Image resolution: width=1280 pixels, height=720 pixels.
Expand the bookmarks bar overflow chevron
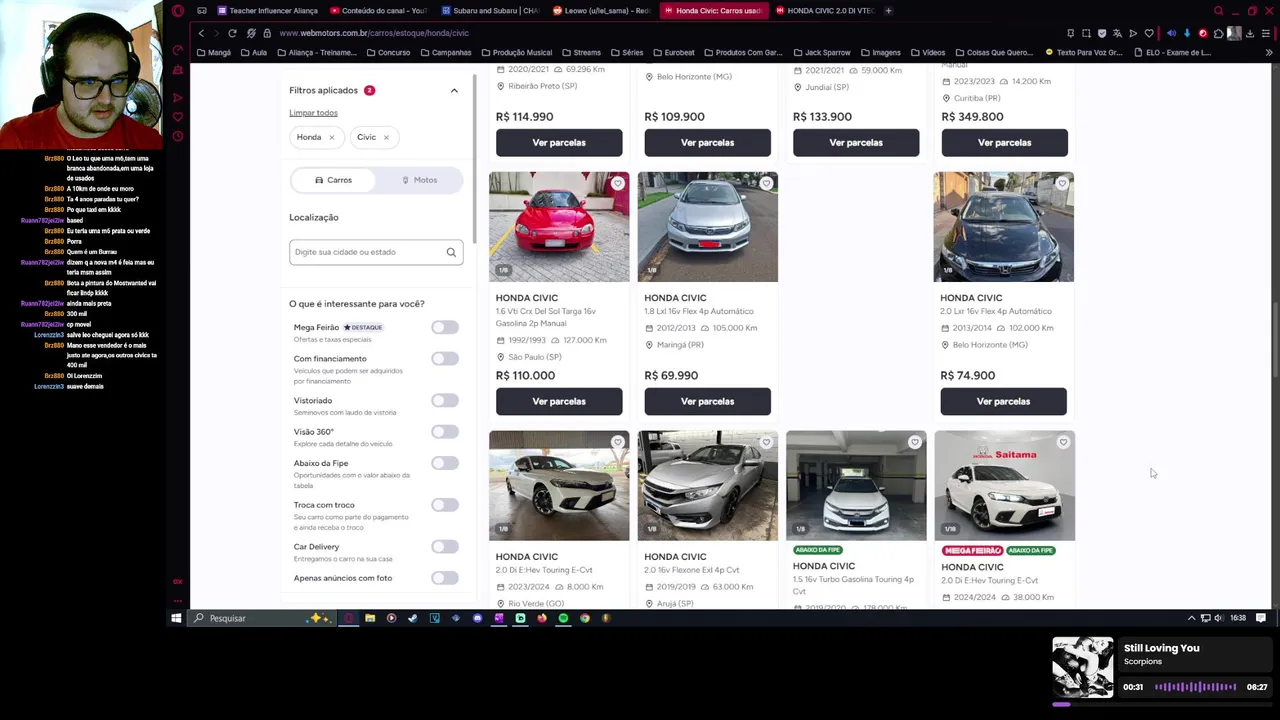coord(1270,52)
